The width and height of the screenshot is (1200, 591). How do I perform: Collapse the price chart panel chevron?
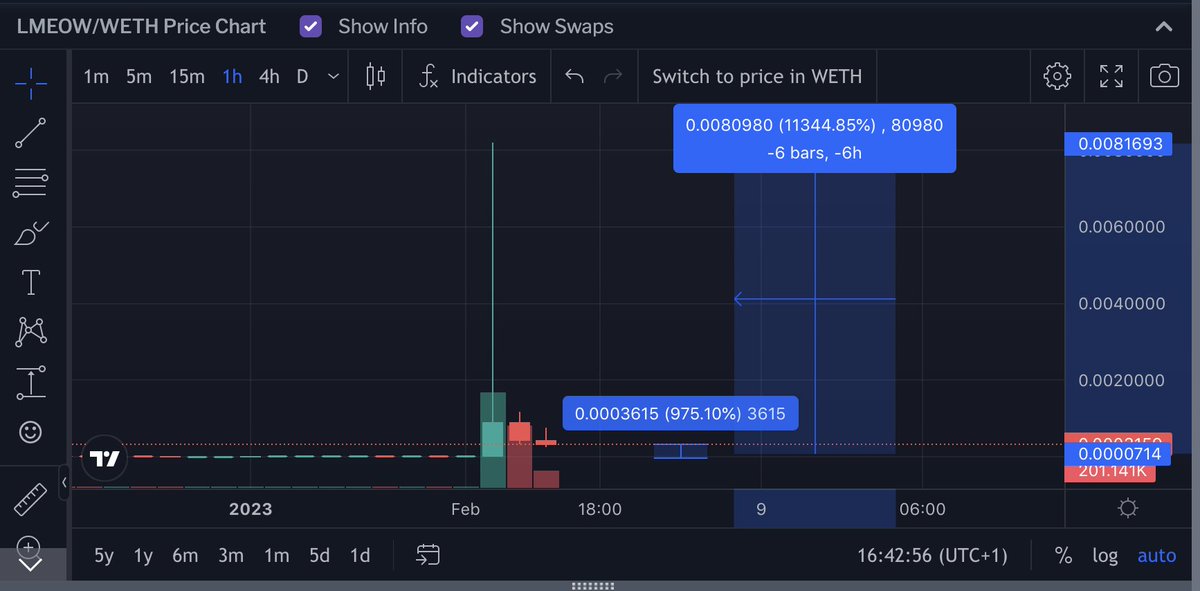coord(1163,27)
